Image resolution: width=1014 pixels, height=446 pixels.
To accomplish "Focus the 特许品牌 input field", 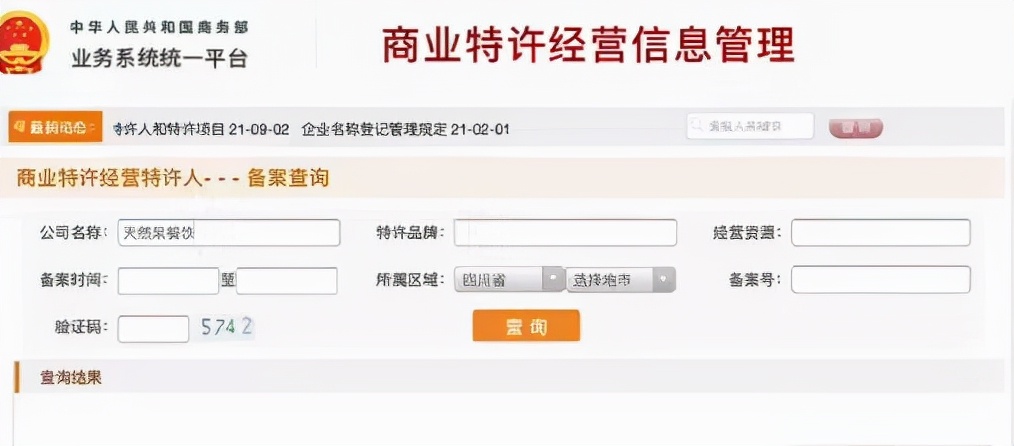I will (x=565, y=233).
